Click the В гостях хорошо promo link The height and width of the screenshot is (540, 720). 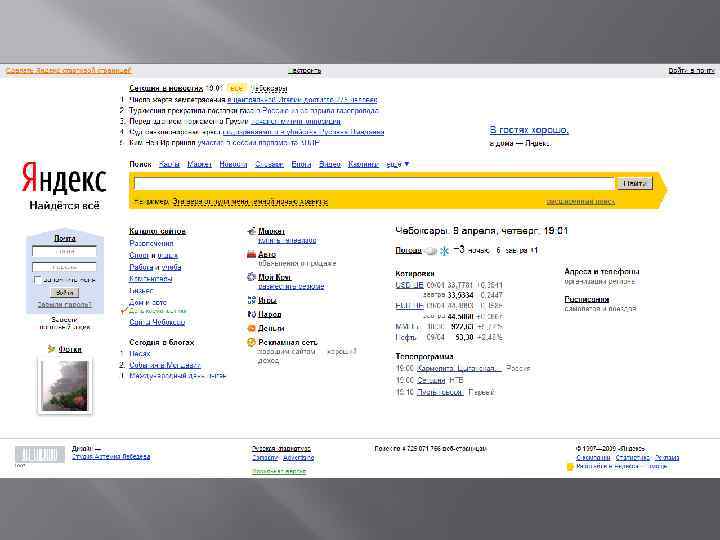pos(529,130)
